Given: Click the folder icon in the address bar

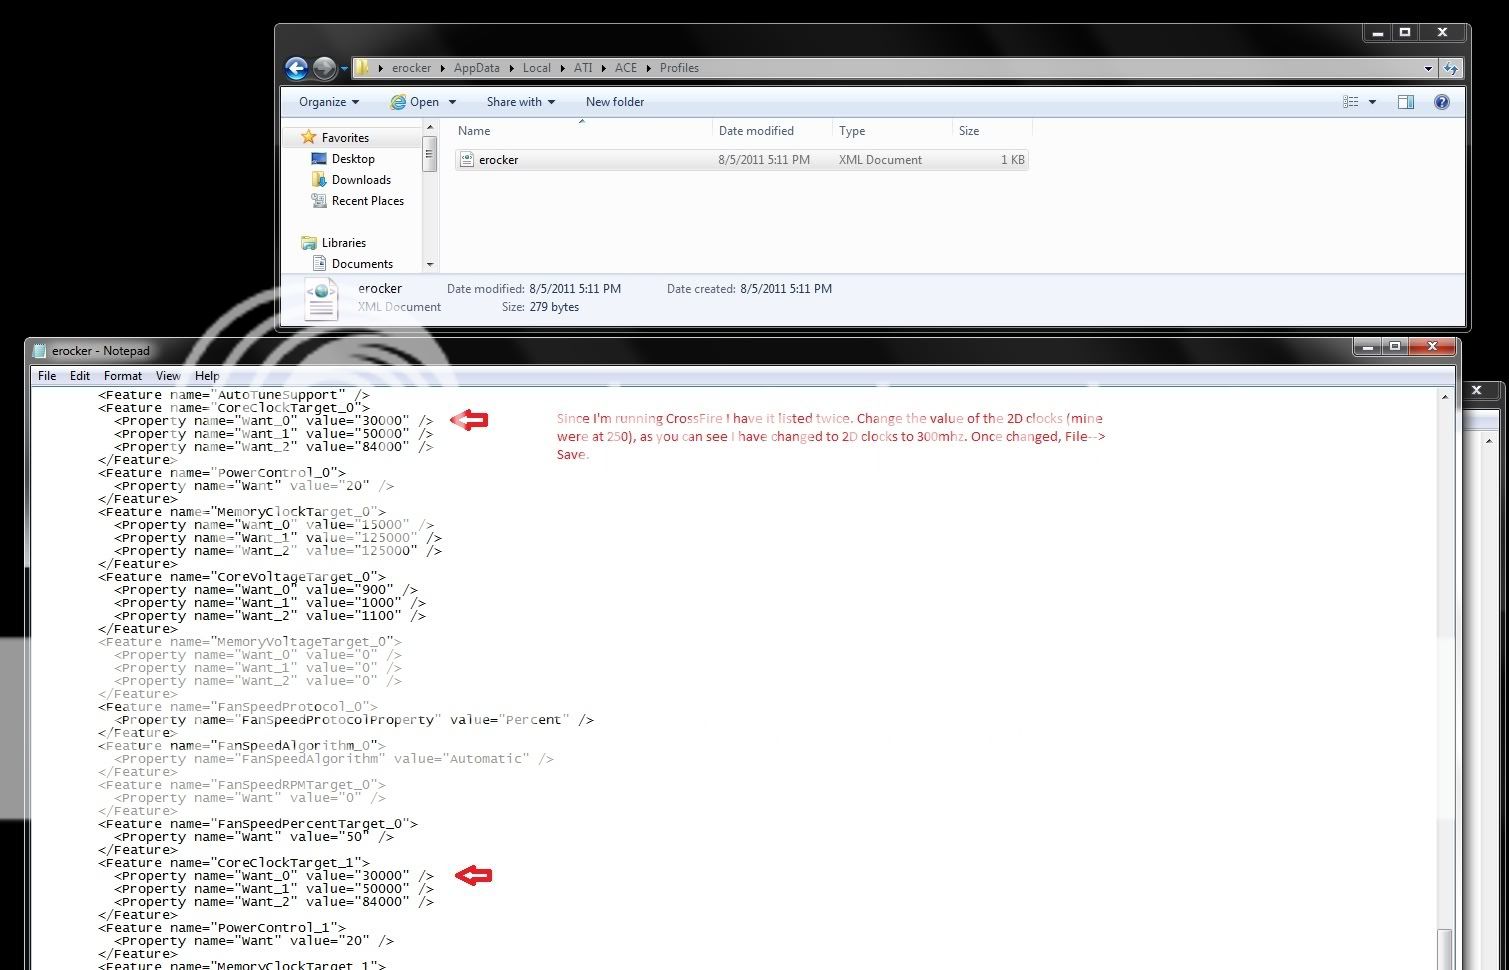Looking at the screenshot, I should tap(362, 68).
